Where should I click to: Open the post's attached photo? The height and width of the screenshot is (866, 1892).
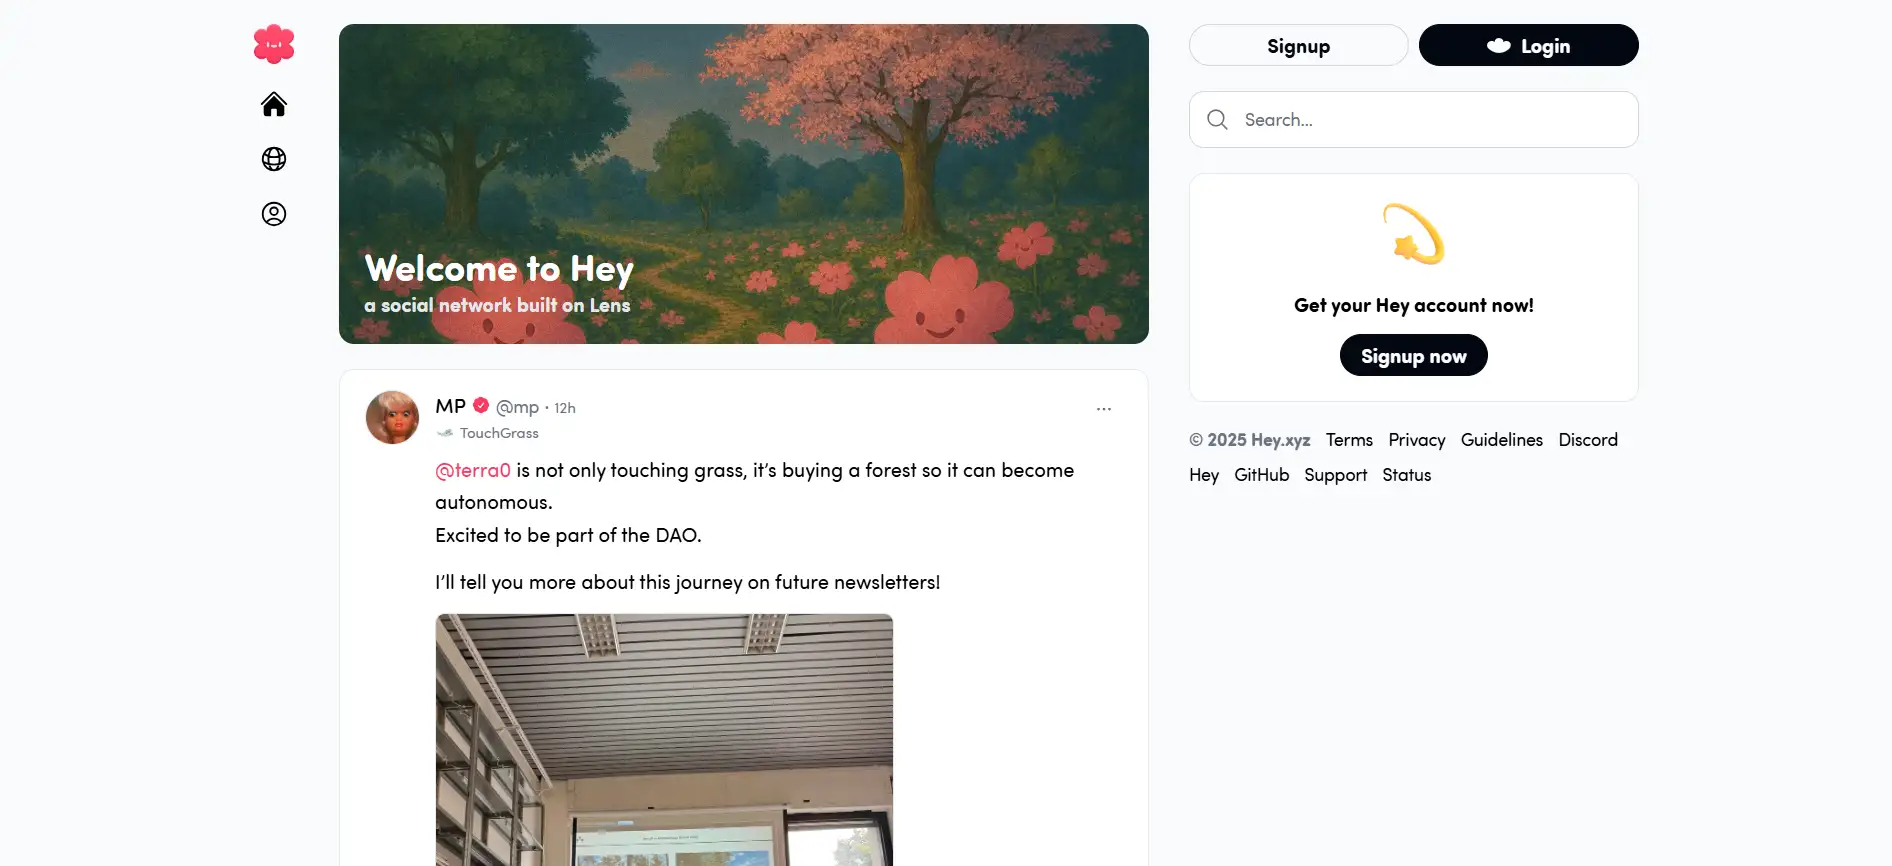click(664, 740)
